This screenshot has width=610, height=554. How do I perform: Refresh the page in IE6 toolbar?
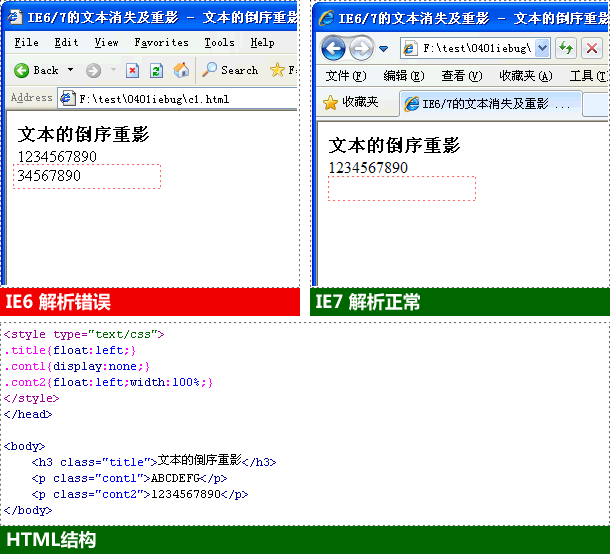tap(156, 70)
